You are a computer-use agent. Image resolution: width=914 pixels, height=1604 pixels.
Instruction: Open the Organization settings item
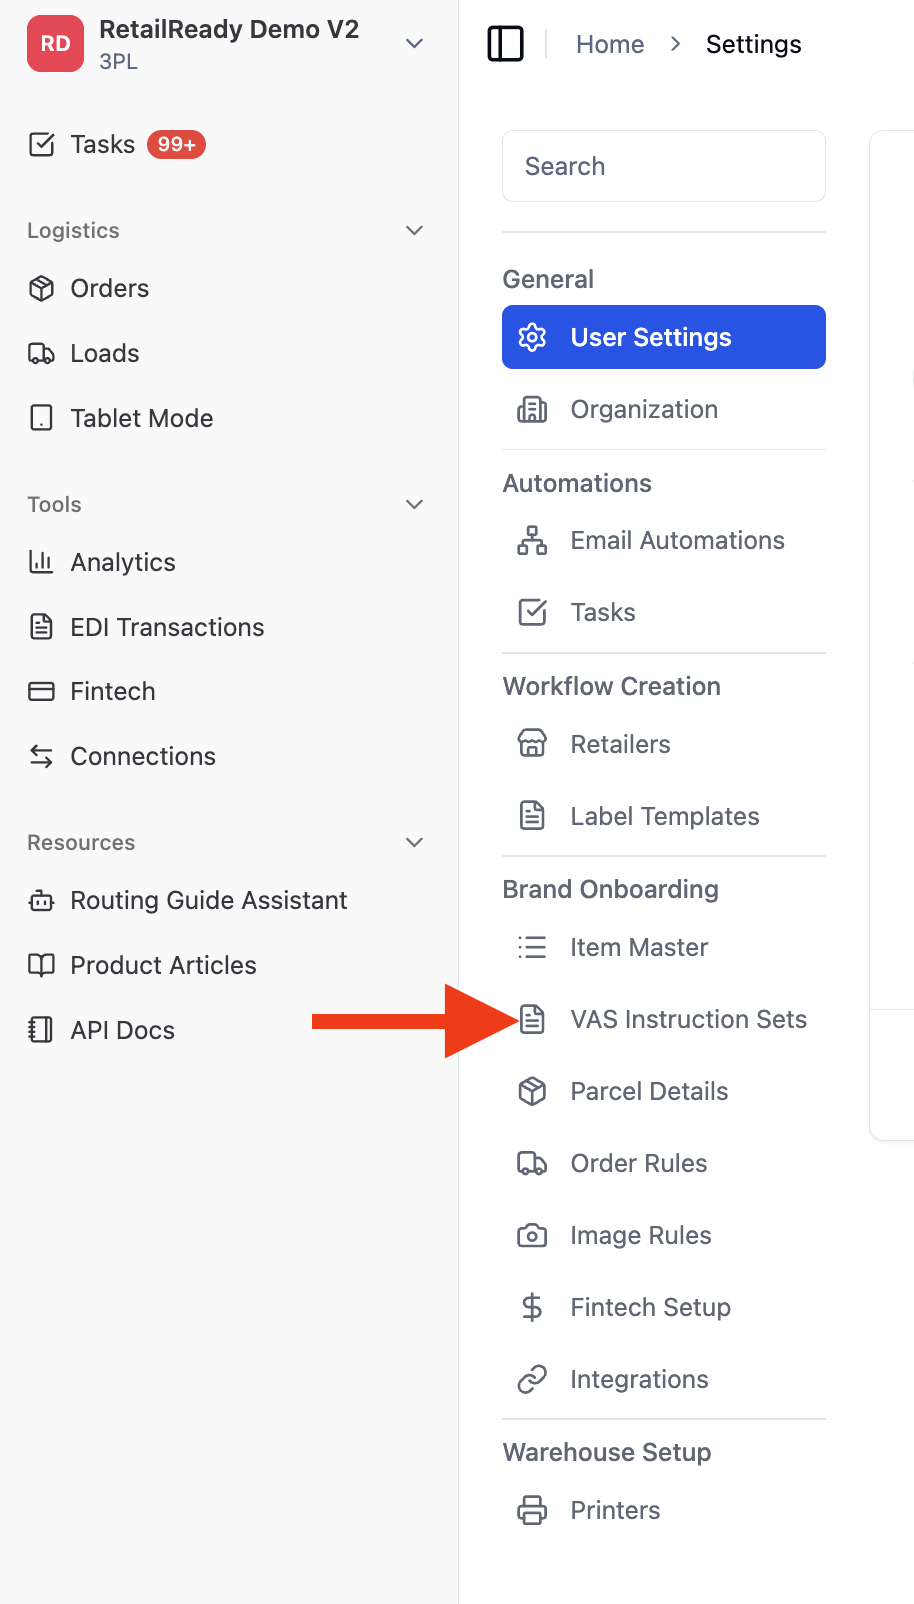[x=664, y=409]
